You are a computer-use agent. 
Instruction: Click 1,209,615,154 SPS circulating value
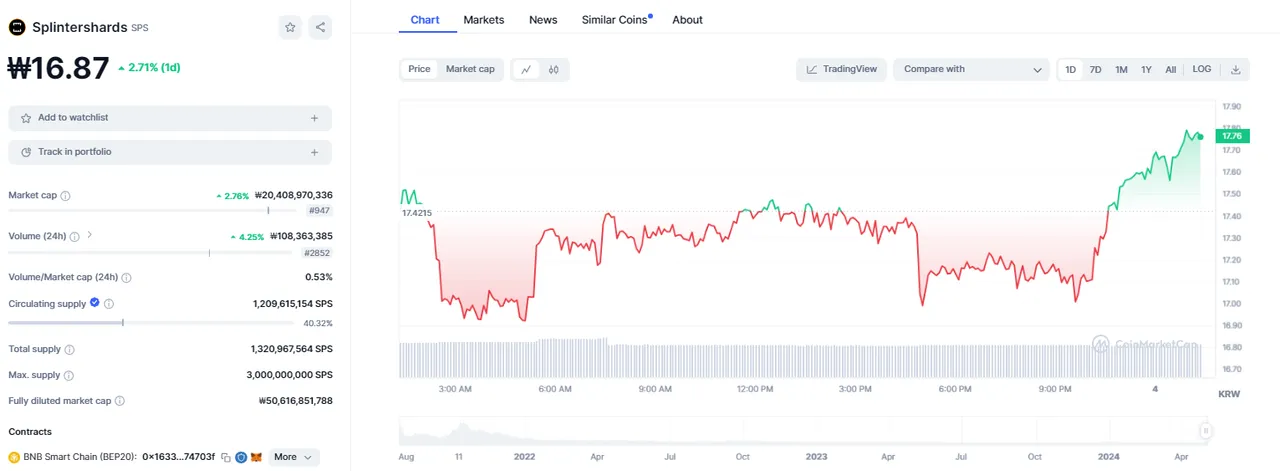click(x=293, y=303)
